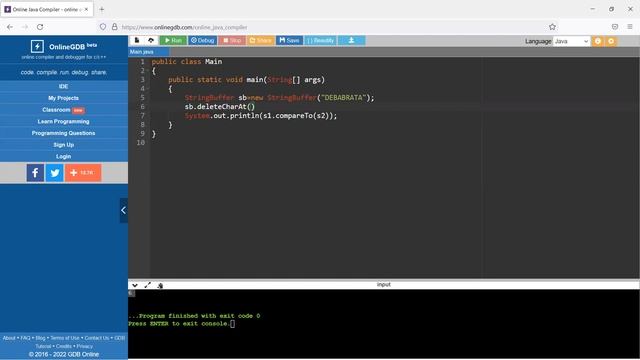Open a new browser tab with plus
The image size is (640, 360).
pos(102,9)
